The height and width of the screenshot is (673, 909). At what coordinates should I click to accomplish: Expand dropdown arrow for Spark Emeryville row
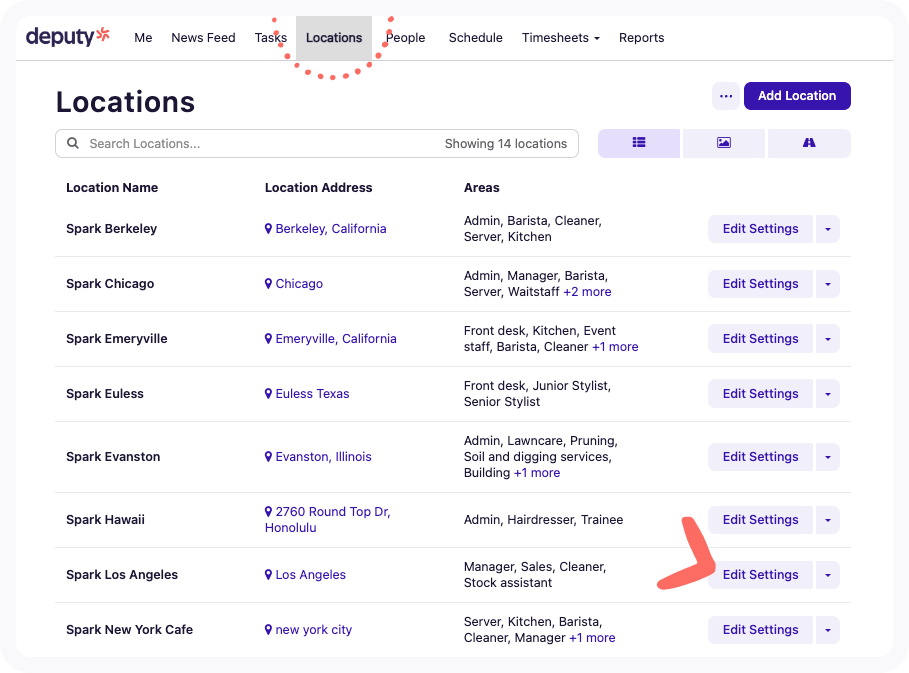pos(828,339)
